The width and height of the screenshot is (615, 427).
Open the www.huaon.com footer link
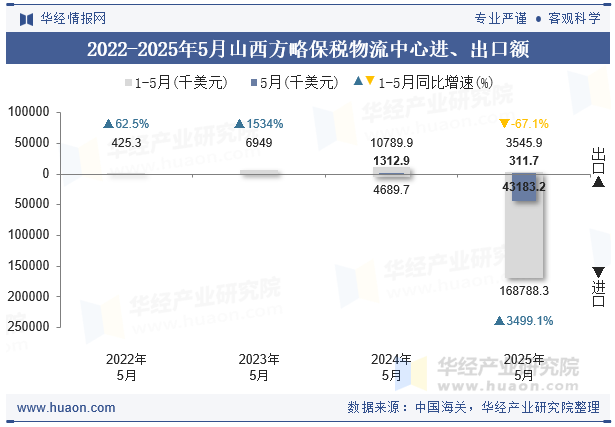click(66, 408)
